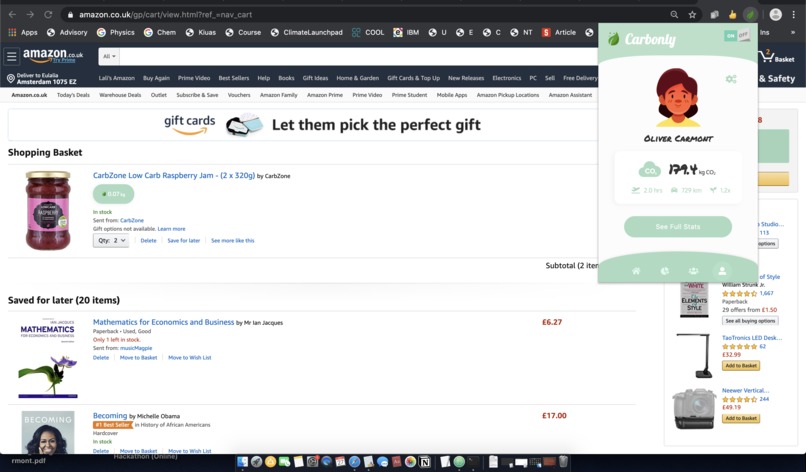Click the Amazon.co.uk logo
This screenshot has height=472, width=806.
52,56
